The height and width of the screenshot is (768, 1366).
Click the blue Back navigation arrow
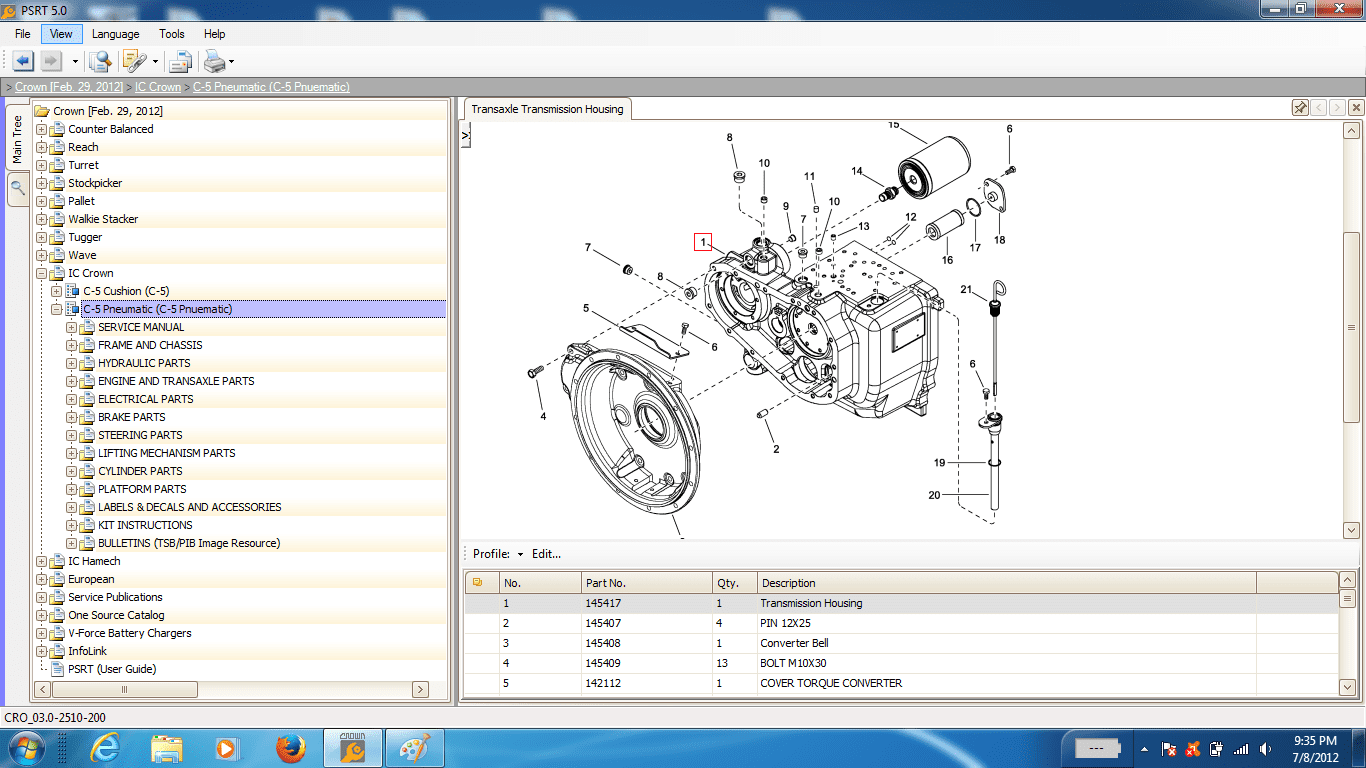(23, 61)
